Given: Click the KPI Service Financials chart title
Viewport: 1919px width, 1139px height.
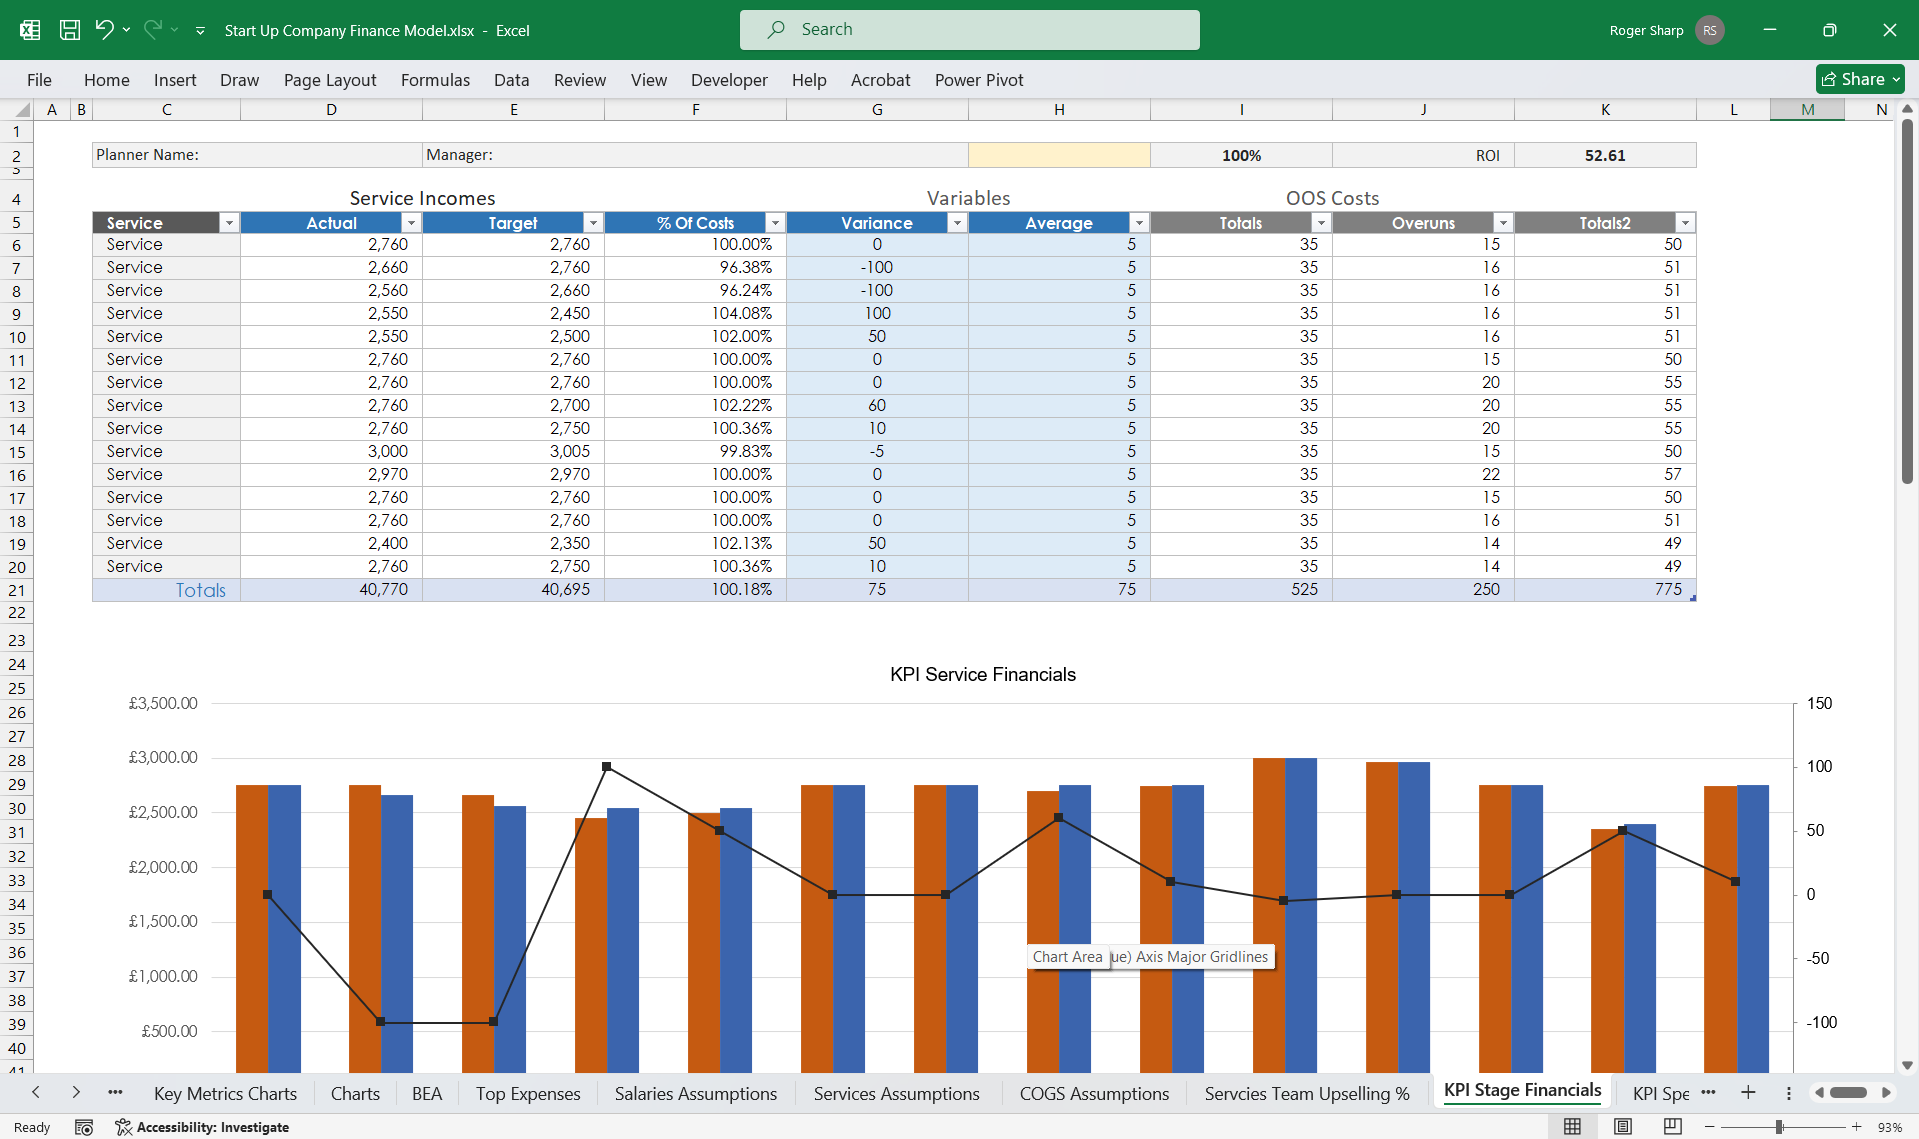Looking at the screenshot, I should pyautogui.click(x=983, y=675).
